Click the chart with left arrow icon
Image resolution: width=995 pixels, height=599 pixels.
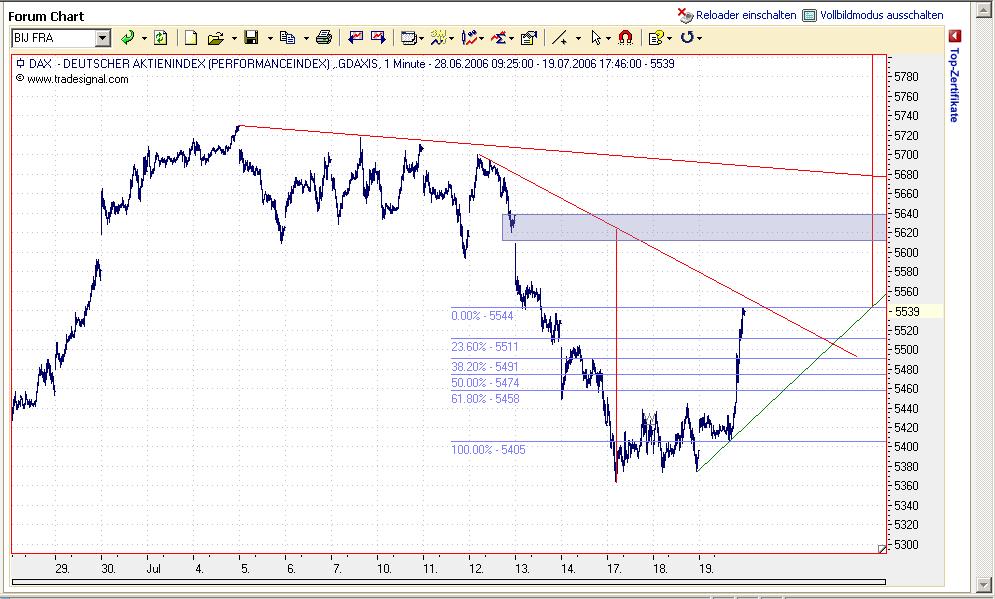(356, 38)
